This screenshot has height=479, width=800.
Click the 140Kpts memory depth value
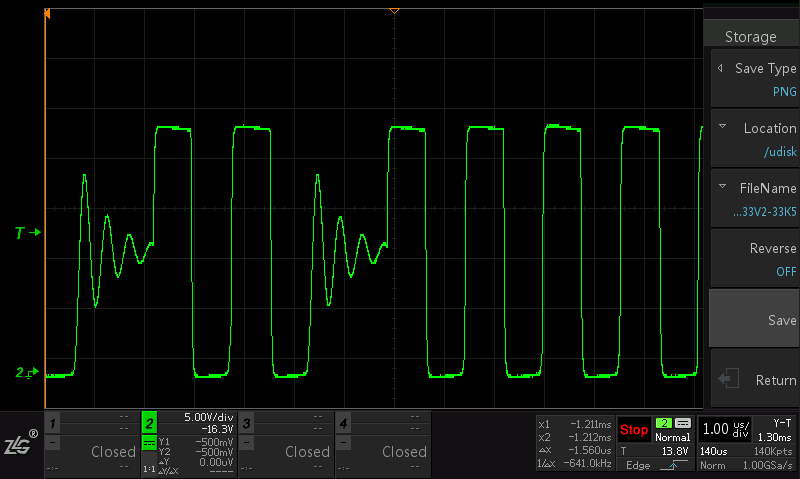pos(772,451)
